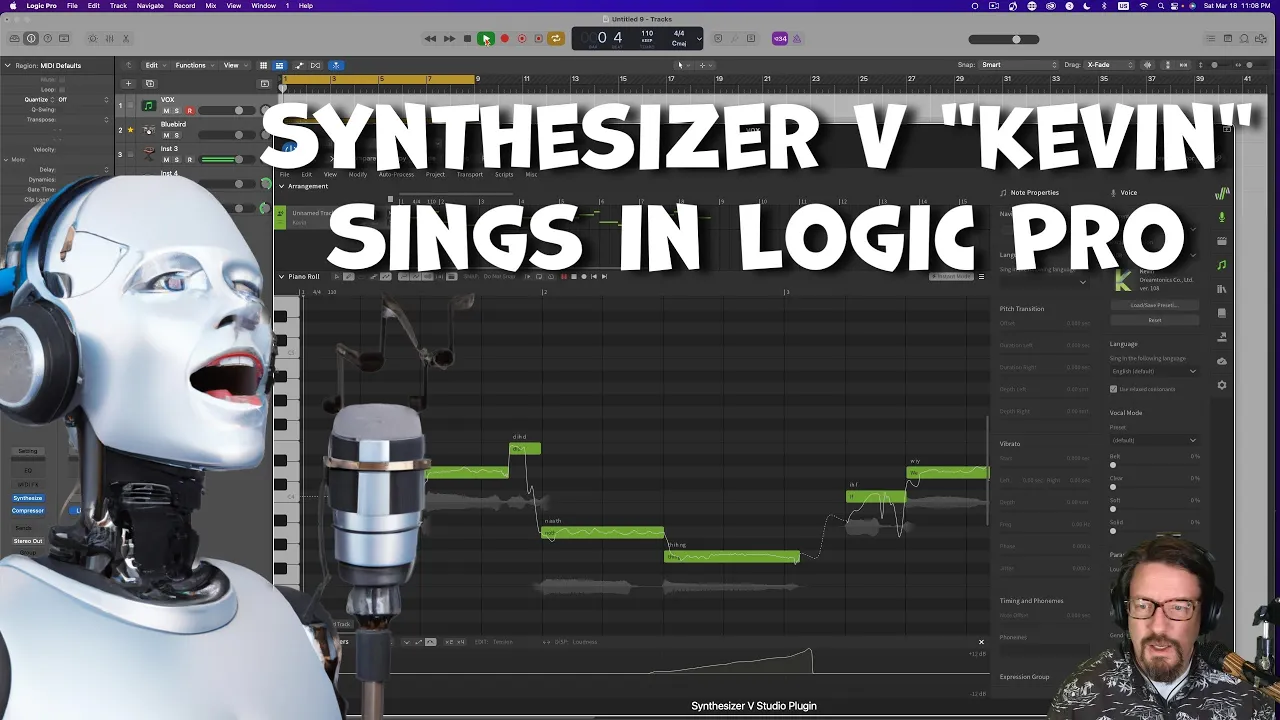The image size is (1280, 720).
Task: Click the grid view icon in tracks header
Action: [x=264, y=65]
